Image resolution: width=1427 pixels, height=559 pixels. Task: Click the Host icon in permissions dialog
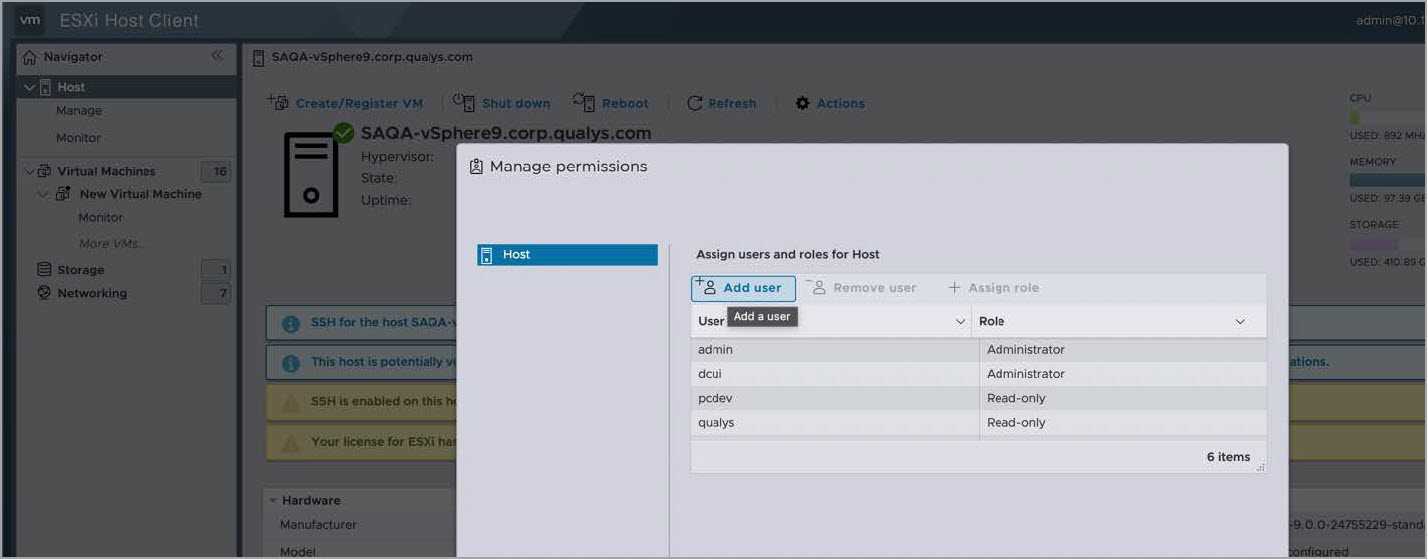click(x=487, y=255)
